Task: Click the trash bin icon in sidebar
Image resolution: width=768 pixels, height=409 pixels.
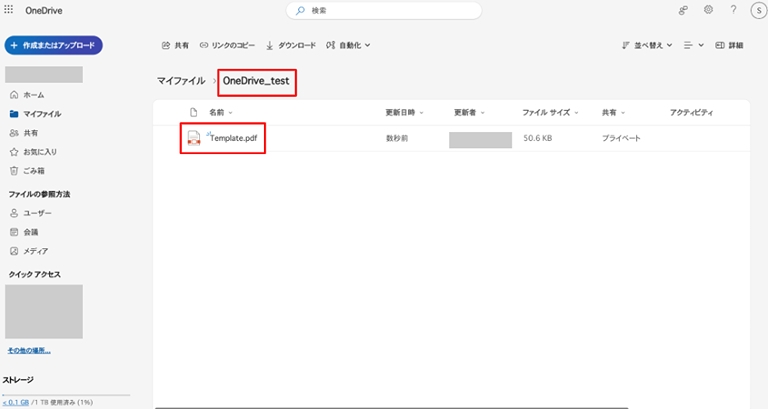Action: coord(14,171)
